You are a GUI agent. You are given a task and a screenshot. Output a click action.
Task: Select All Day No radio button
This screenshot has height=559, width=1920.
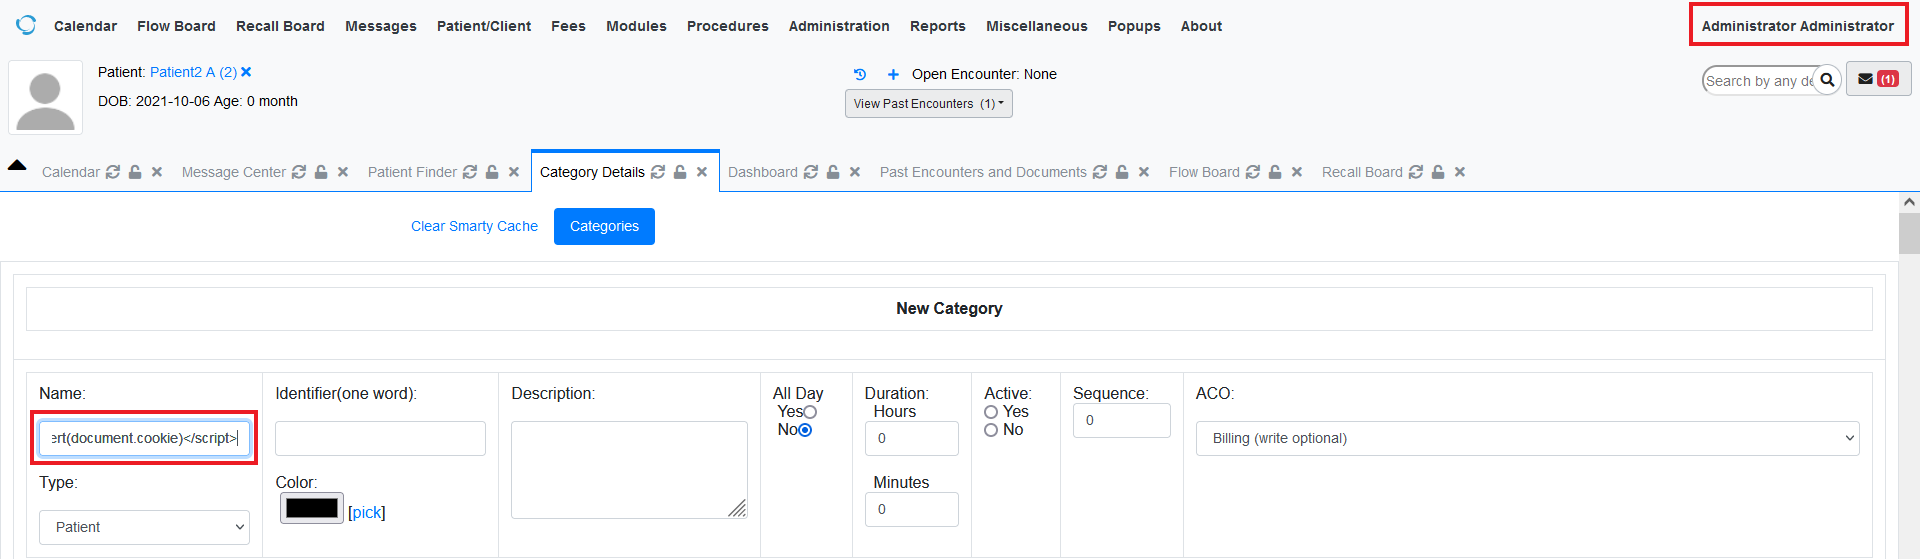pyautogui.click(x=805, y=430)
